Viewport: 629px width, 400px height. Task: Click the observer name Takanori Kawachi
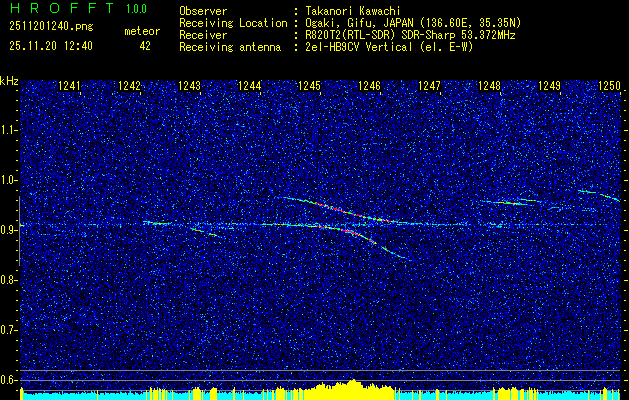pyautogui.click(x=351, y=11)
